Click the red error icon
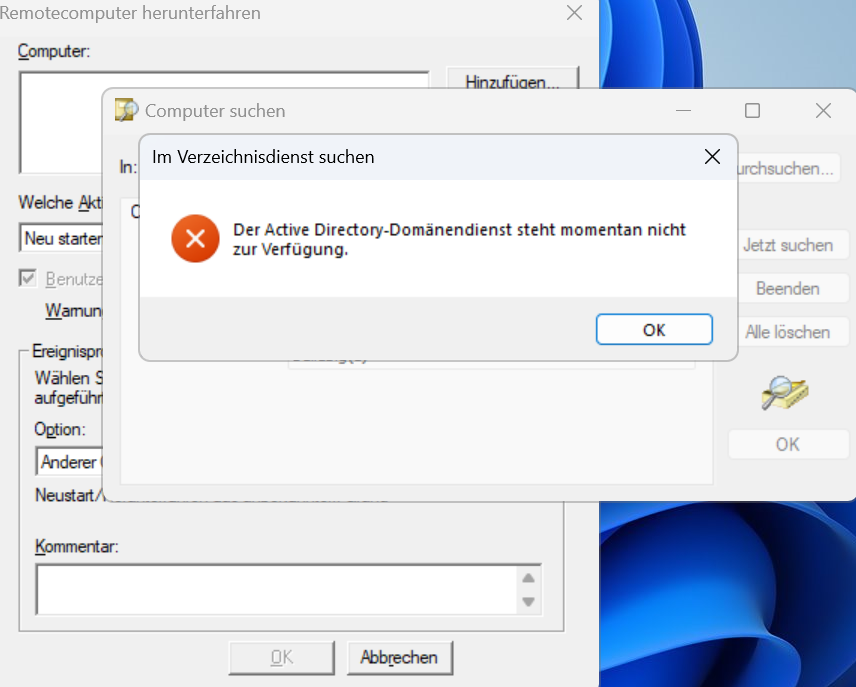 pos(195,239)
